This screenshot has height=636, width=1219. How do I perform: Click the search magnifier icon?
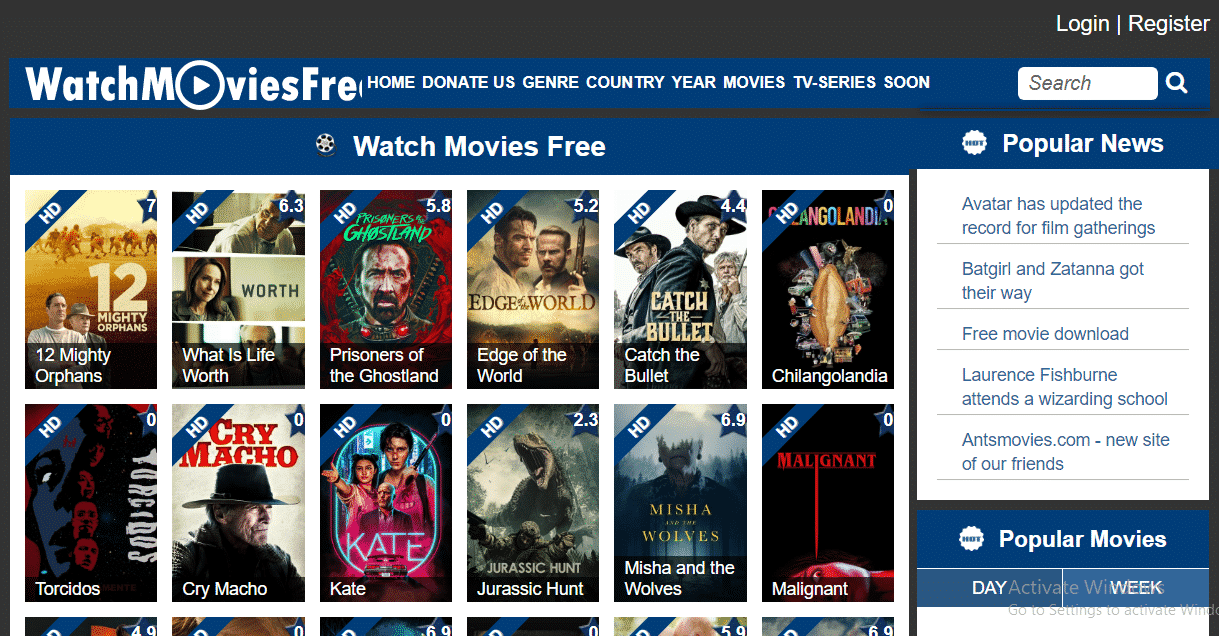[1177, 83]
